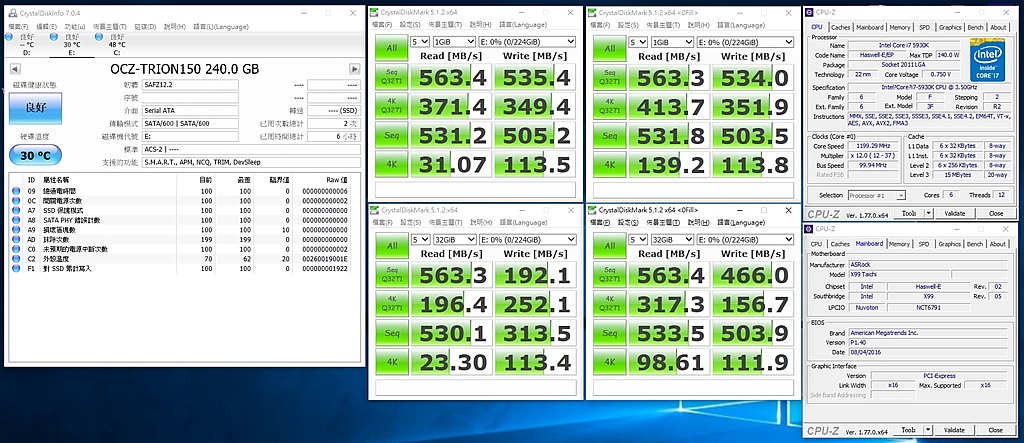Open test count dropdown in 32GiB 0Fill window

point(637,239)
